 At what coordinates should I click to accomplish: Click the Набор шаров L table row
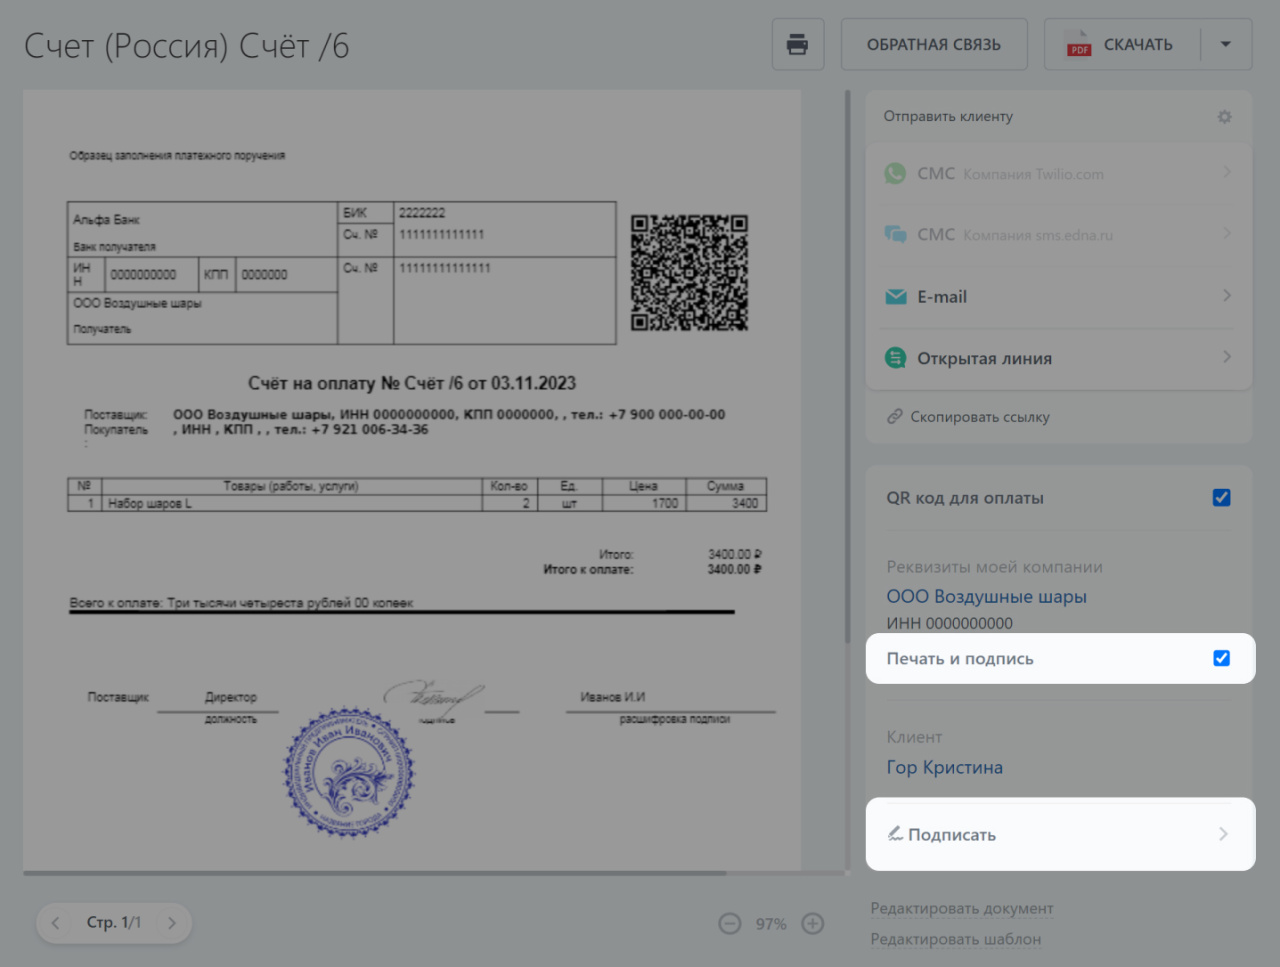pos(417,503)
